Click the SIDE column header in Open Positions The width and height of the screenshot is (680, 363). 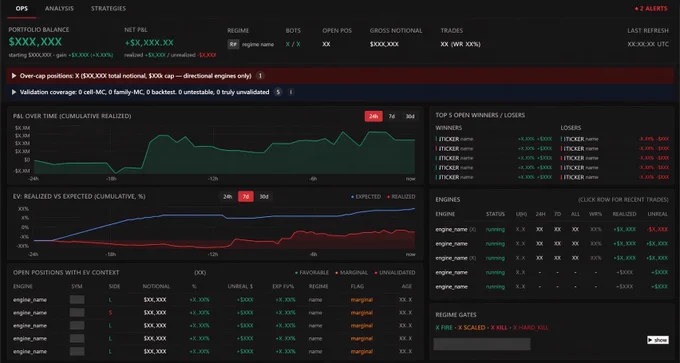pyautogui.click(x=114, y=286)
